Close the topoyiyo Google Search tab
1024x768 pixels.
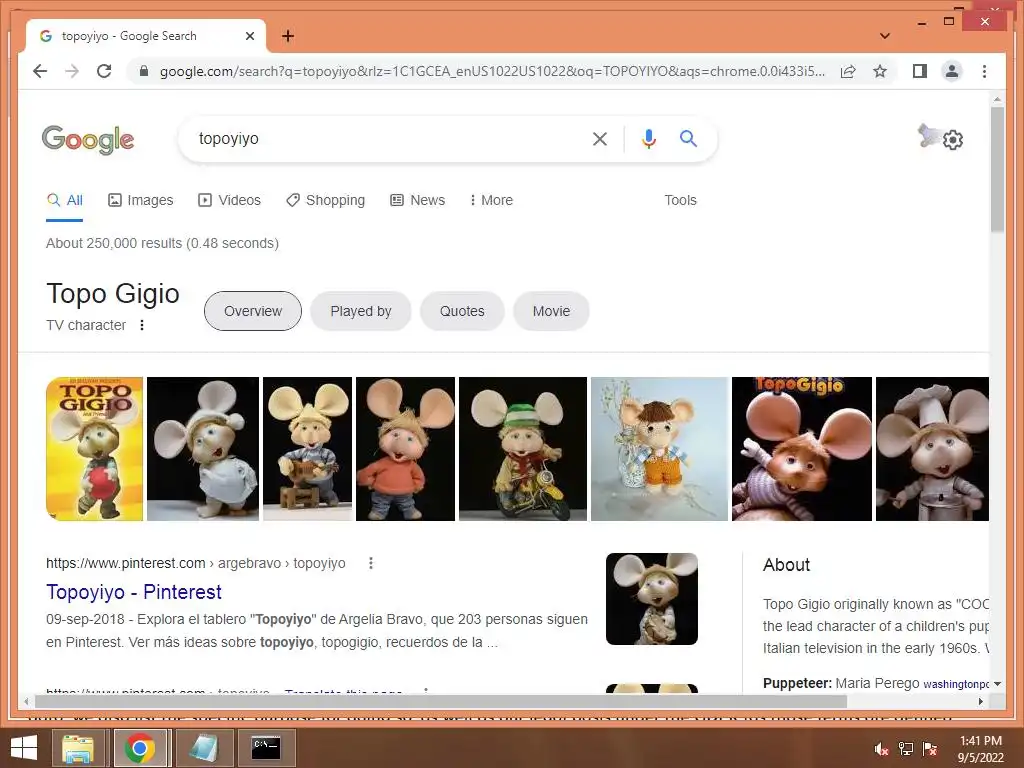click(249, 36)
